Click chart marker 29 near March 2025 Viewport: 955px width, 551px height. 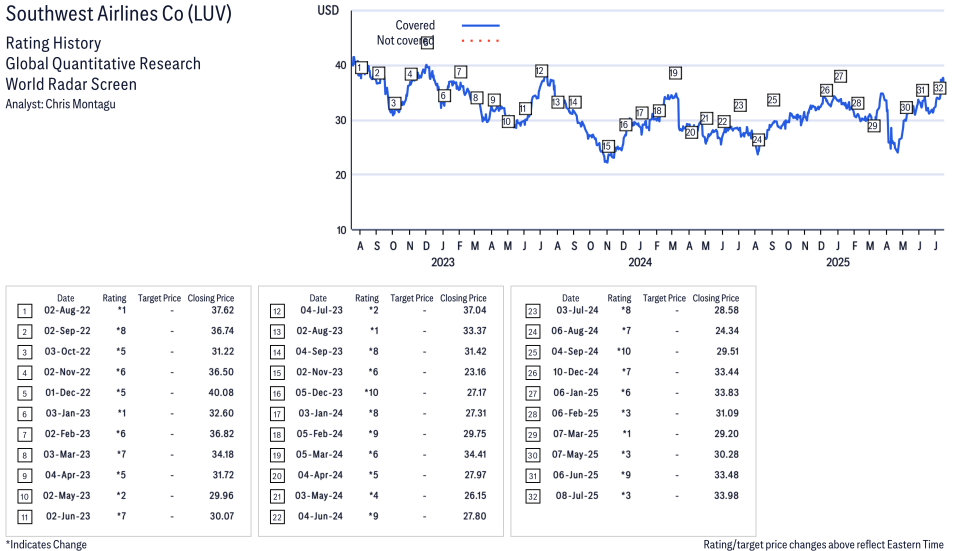click(873, 125)
